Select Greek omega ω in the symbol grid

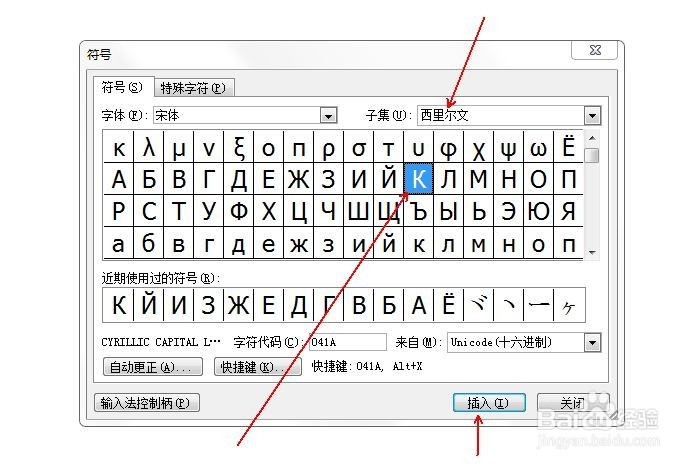538,147
